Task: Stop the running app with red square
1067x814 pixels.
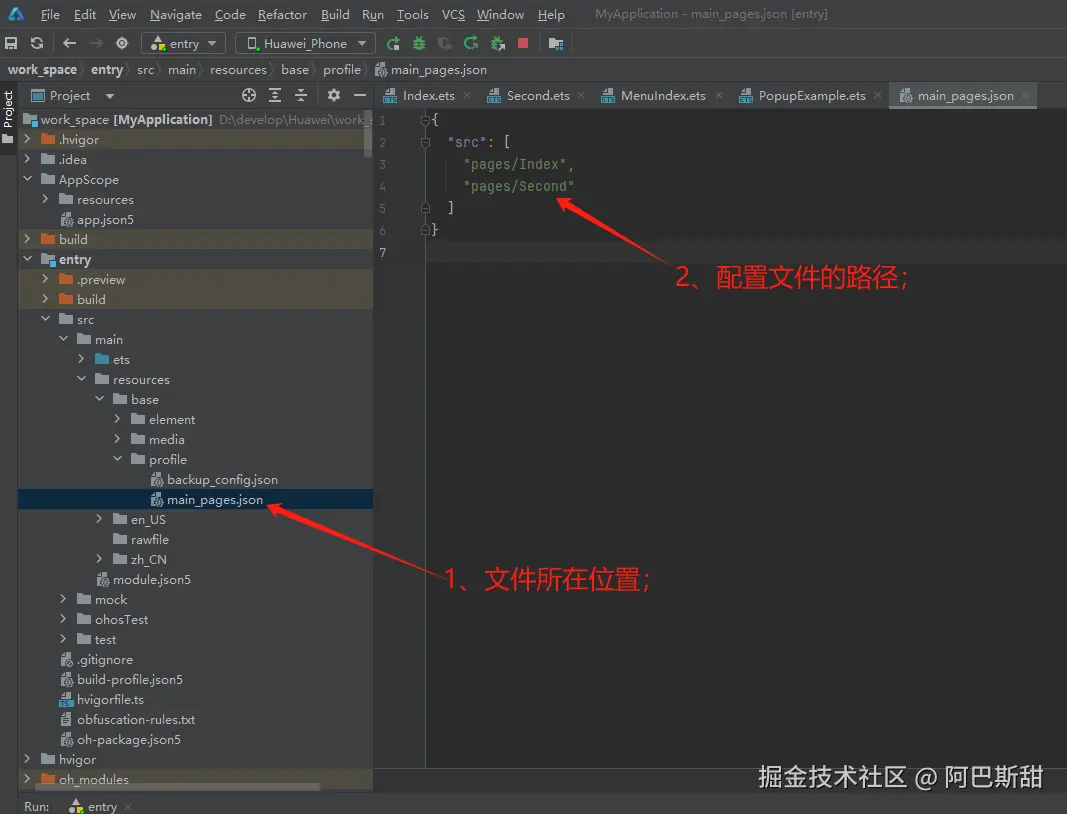Action: [x=523, y=44]
